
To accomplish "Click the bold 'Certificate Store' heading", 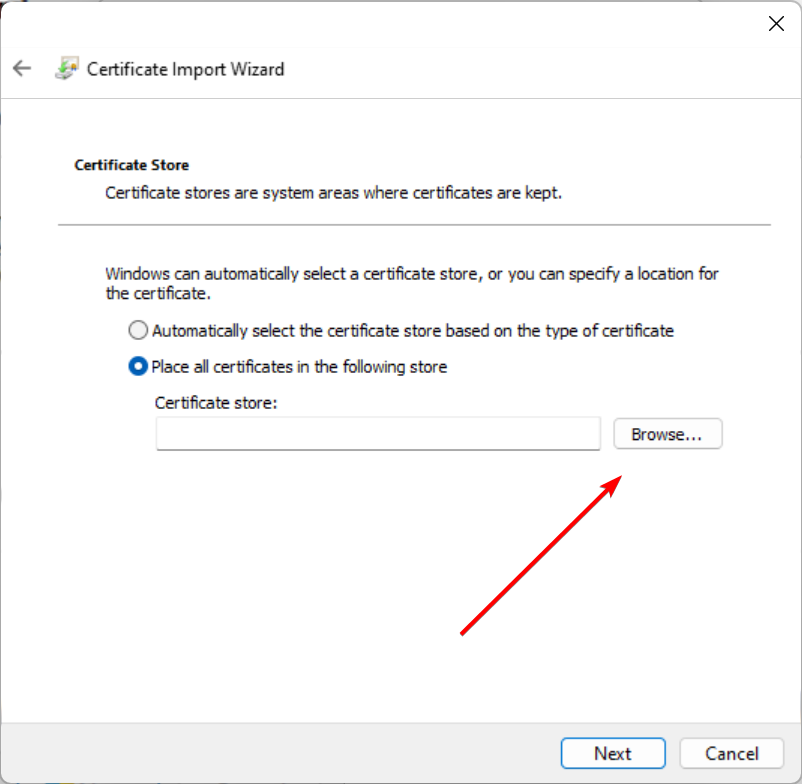I will pos(131,165).
